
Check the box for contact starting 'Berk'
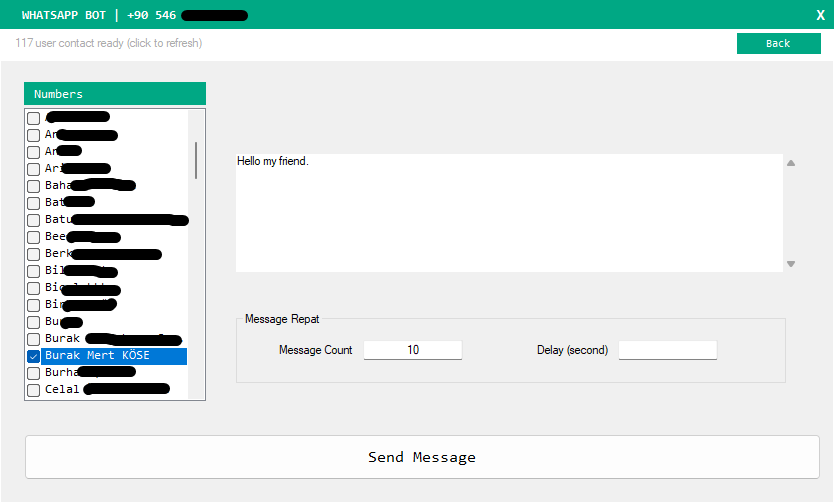tap(34, 254)
